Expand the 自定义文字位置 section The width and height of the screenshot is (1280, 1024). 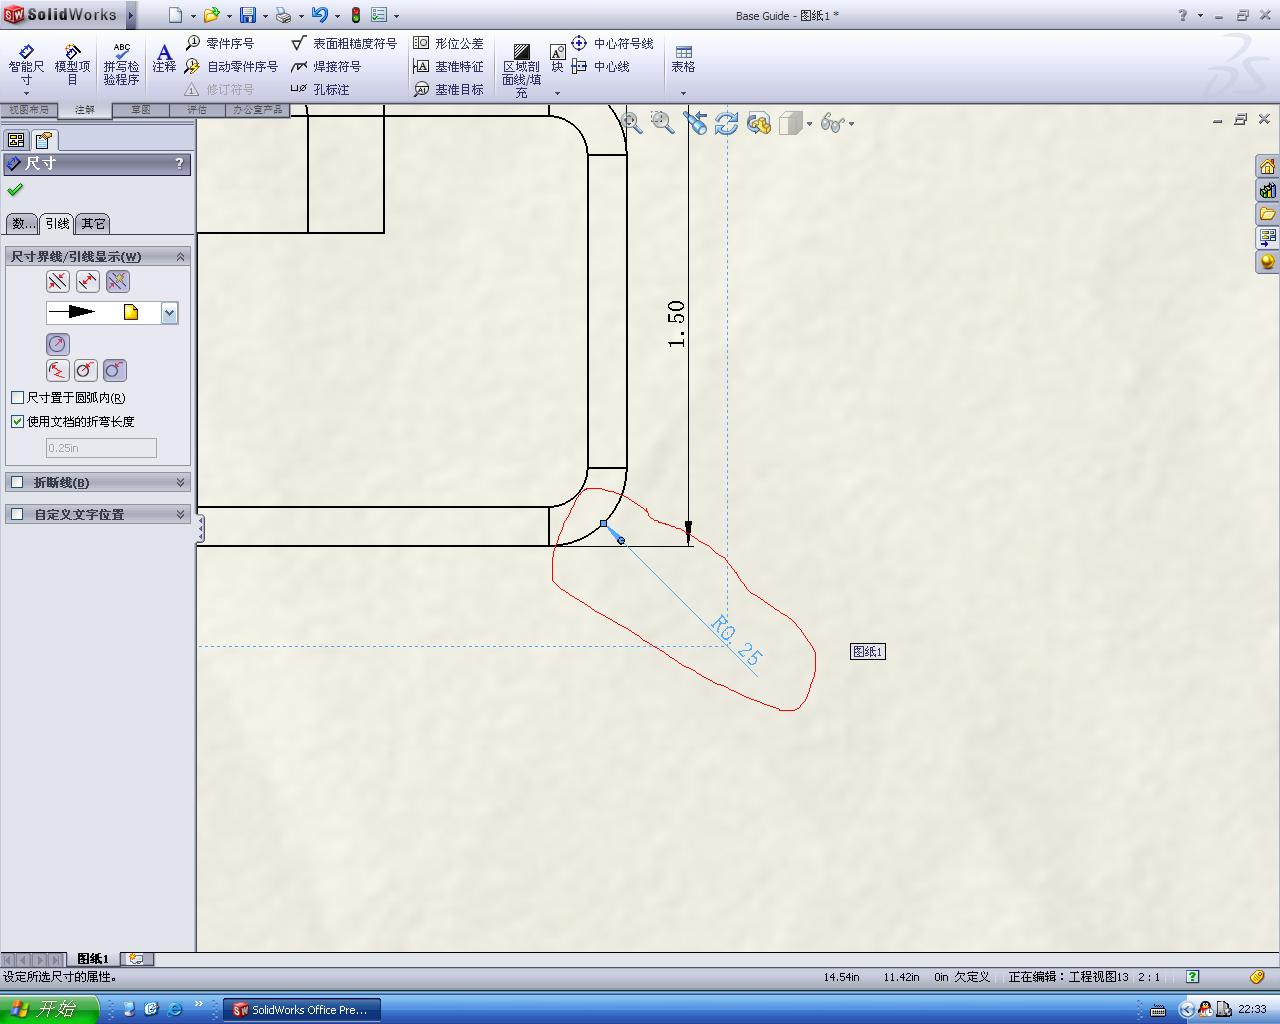(180, 514)
